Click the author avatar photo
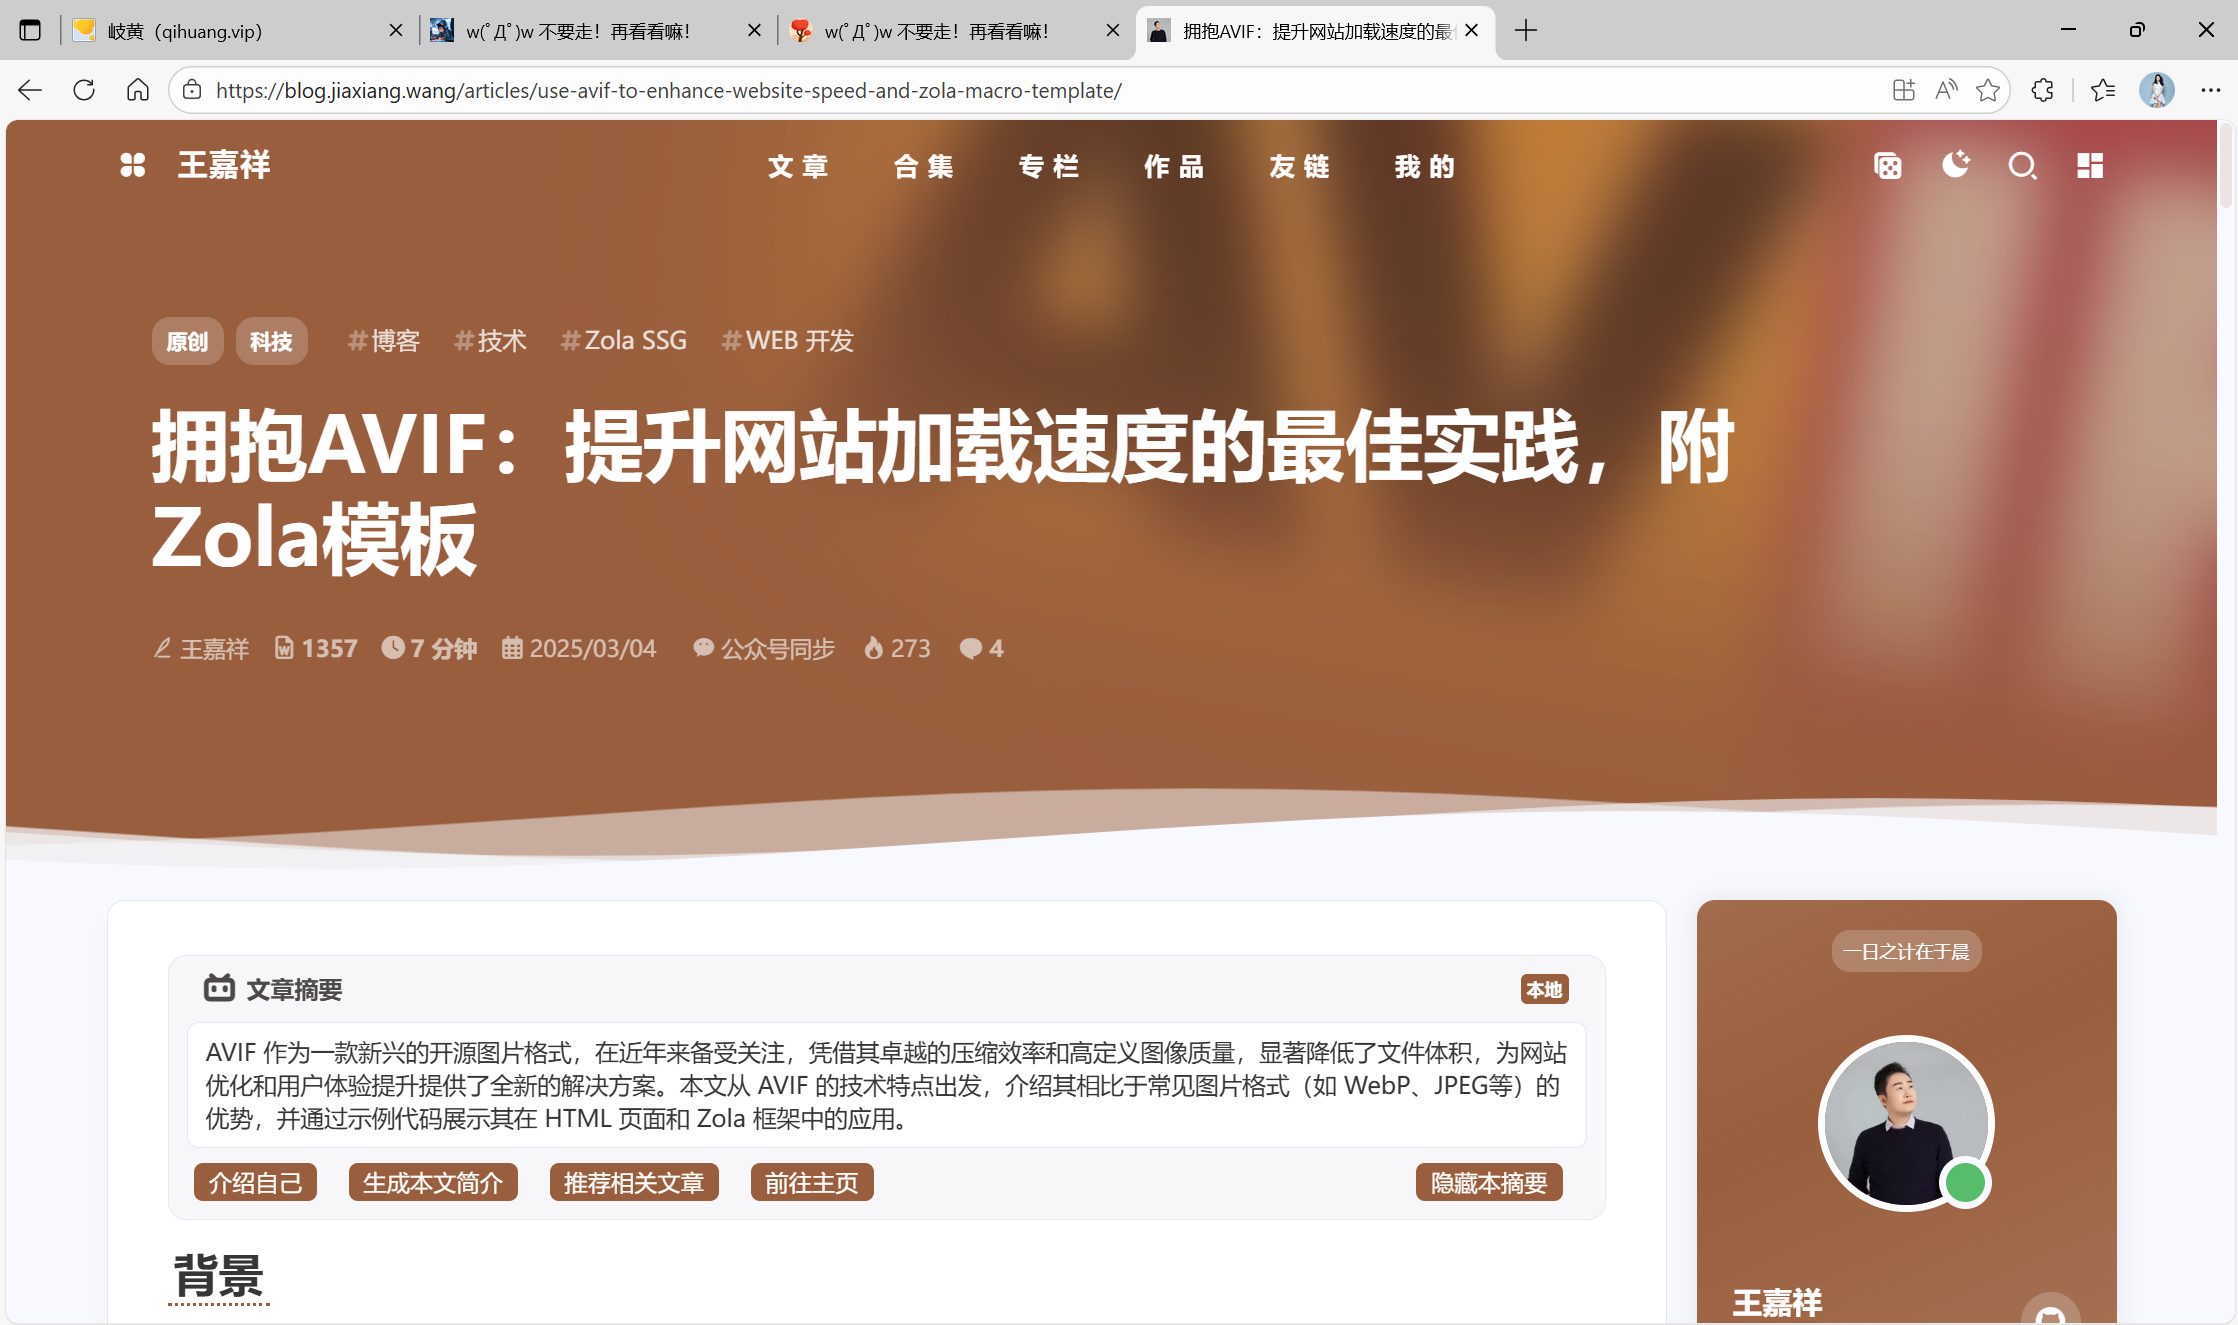The image size is (2238, 1325). click(1906, 1122)
